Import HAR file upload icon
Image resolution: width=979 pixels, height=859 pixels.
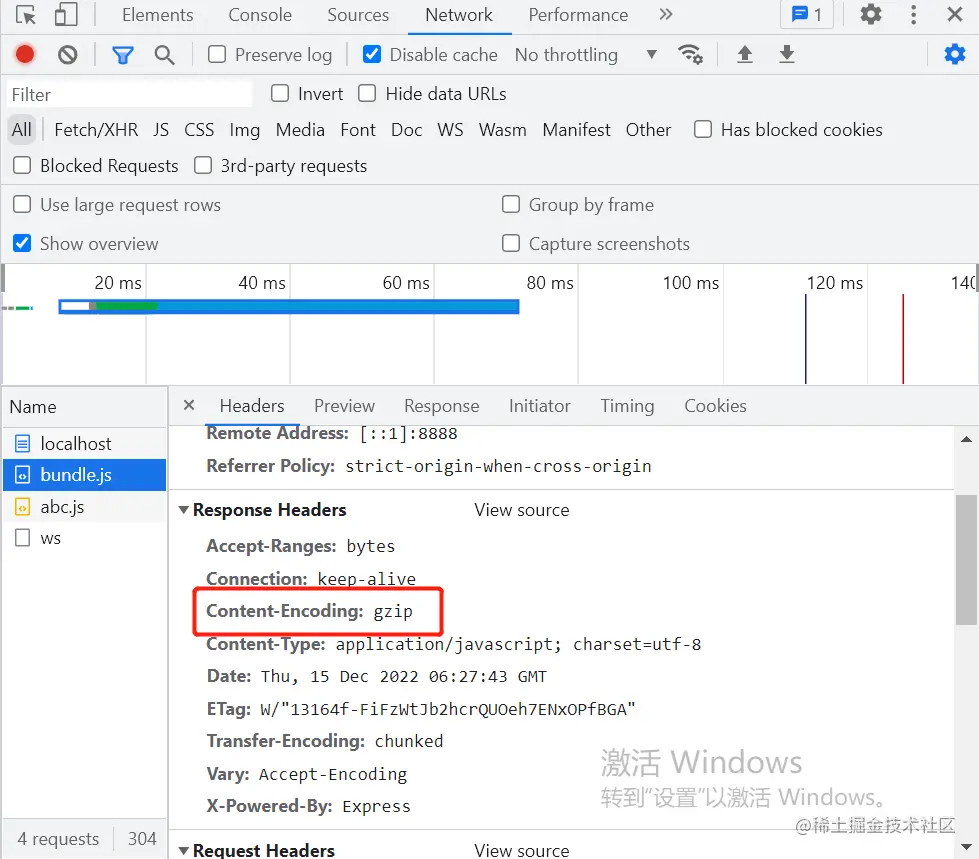click(744, 55)
